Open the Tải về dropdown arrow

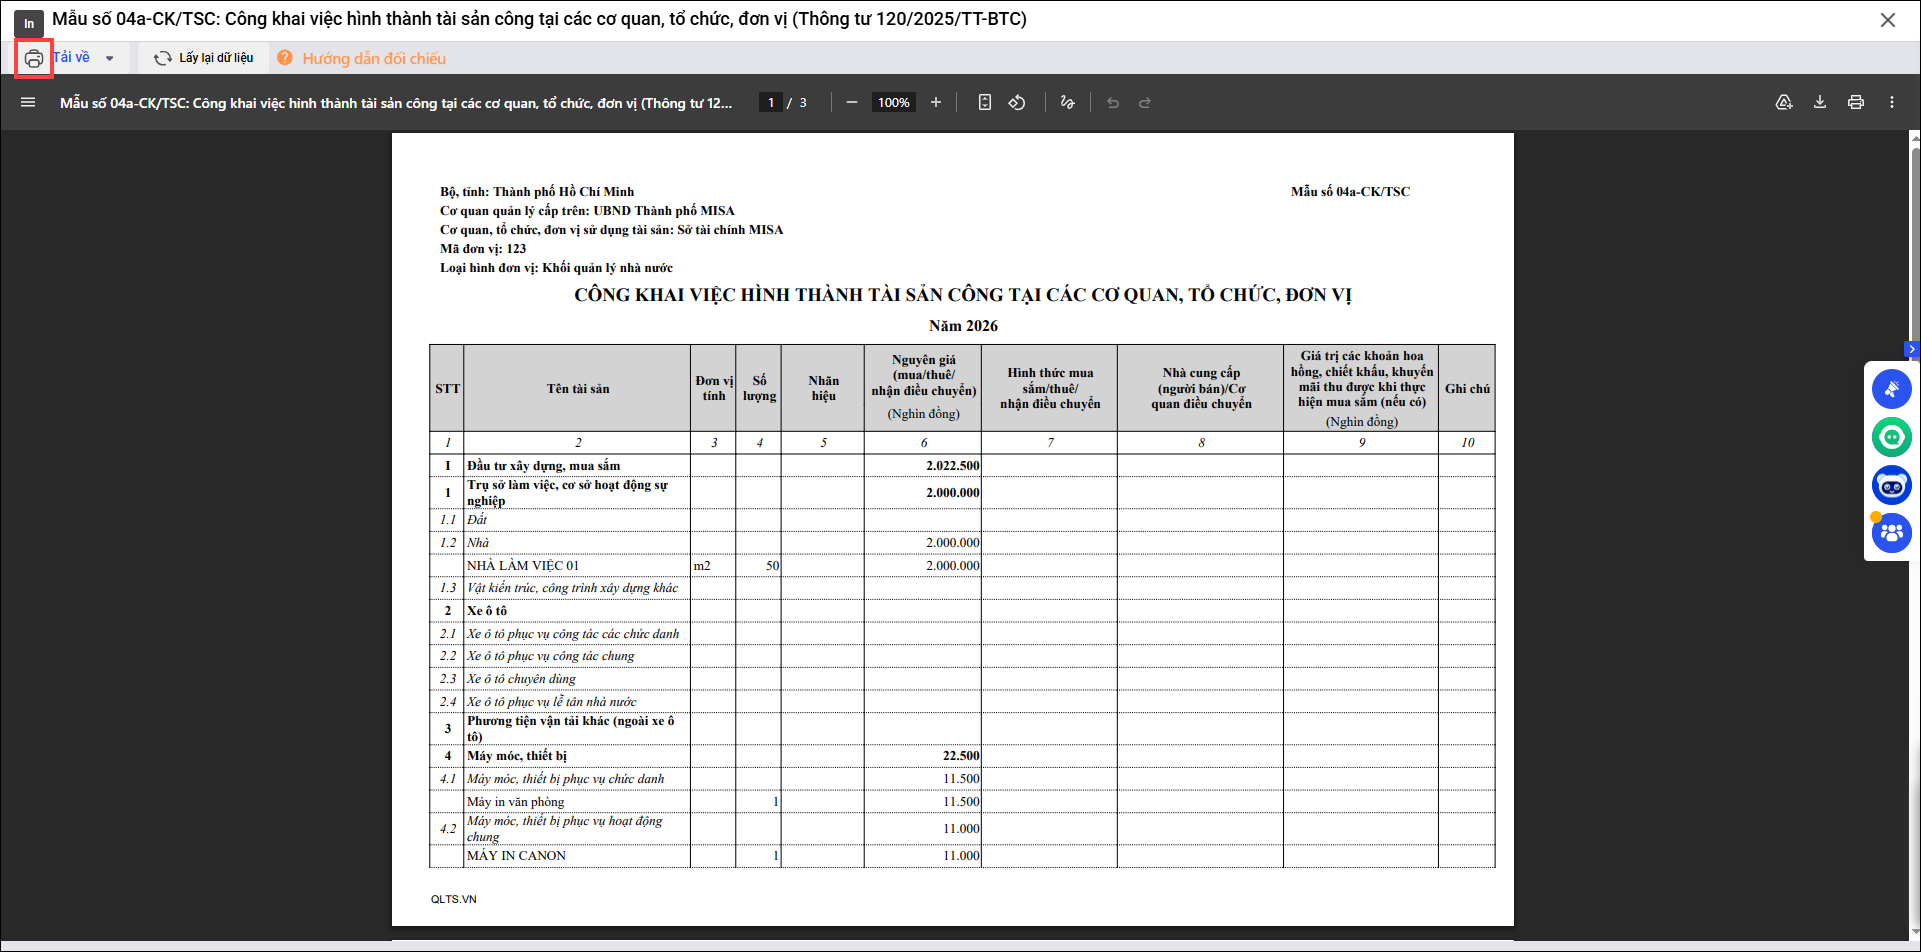109,59
